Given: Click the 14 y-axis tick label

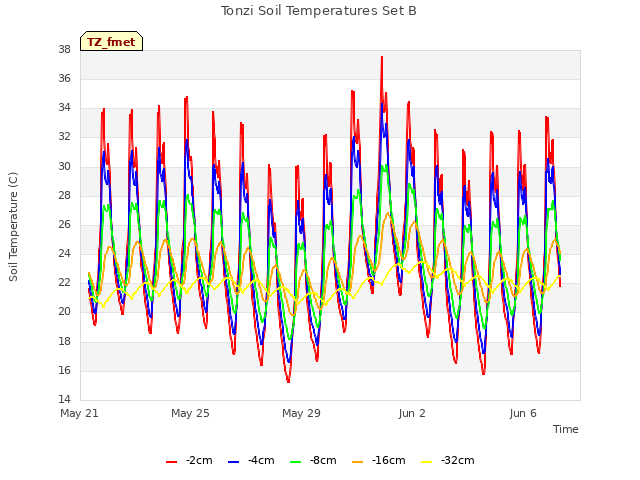Looking at the screenshot, I should (64, 400).
